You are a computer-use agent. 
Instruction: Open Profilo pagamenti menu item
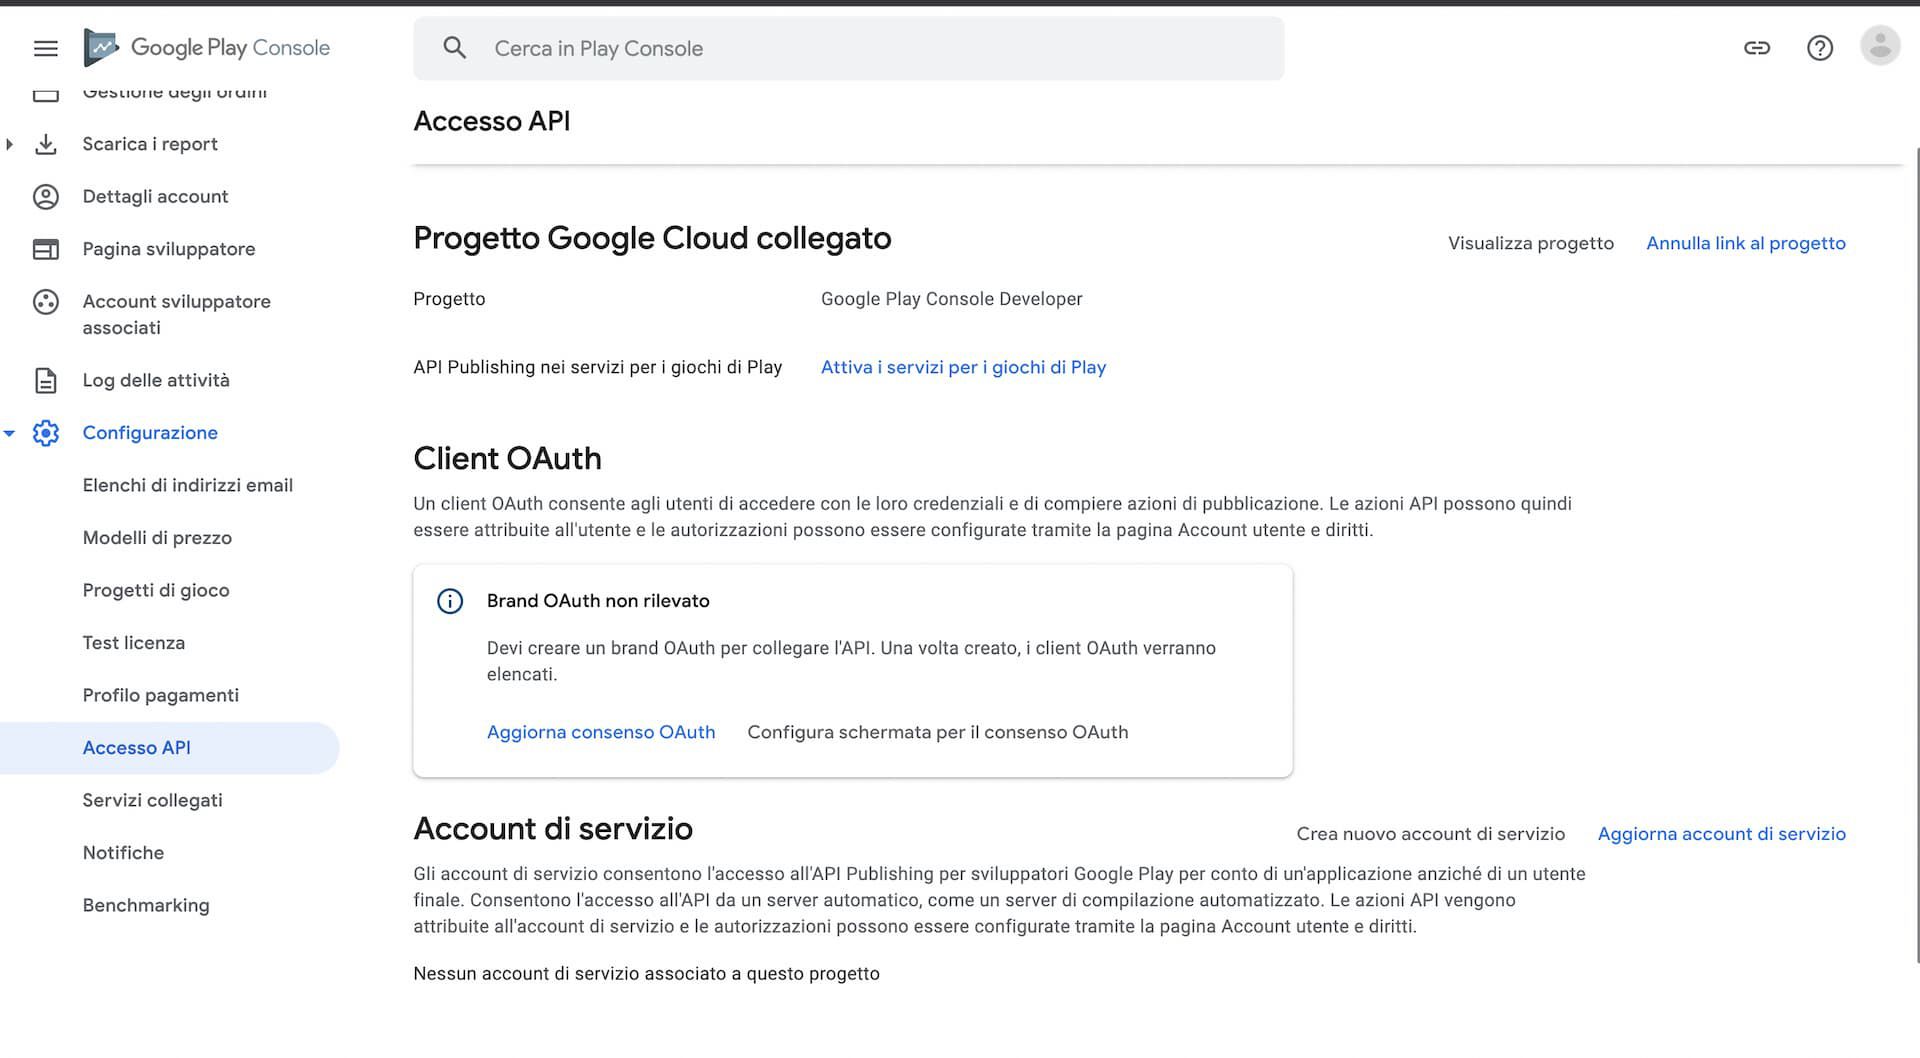[160, 695]
